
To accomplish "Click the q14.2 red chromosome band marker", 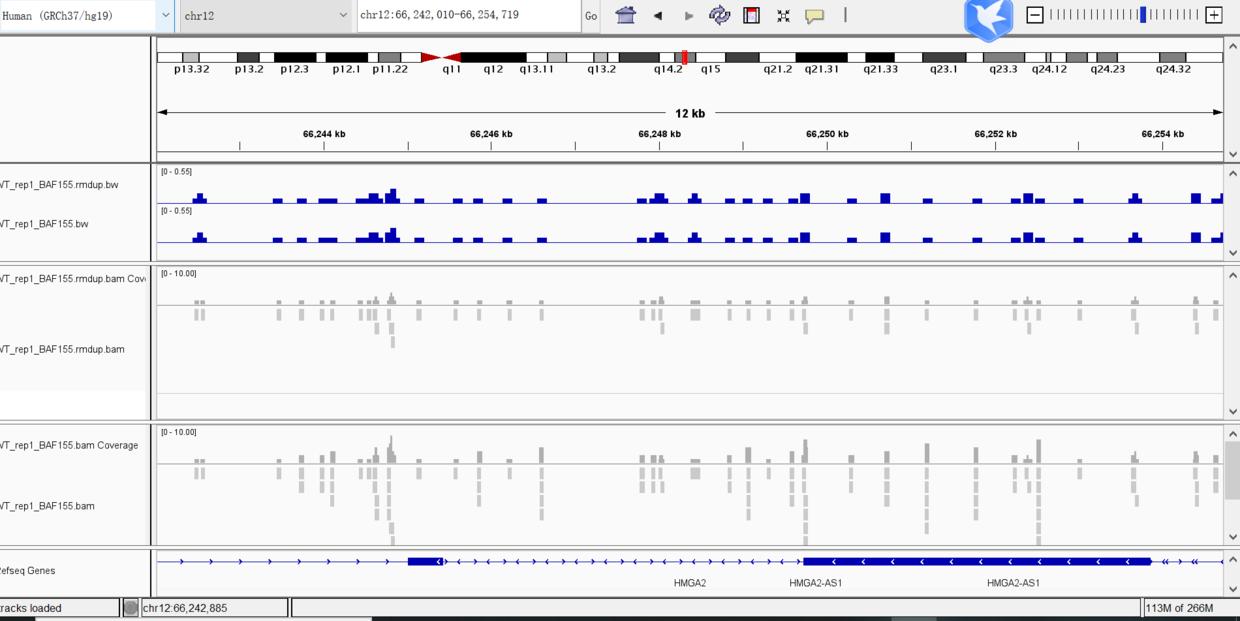I will pos(685,58).
